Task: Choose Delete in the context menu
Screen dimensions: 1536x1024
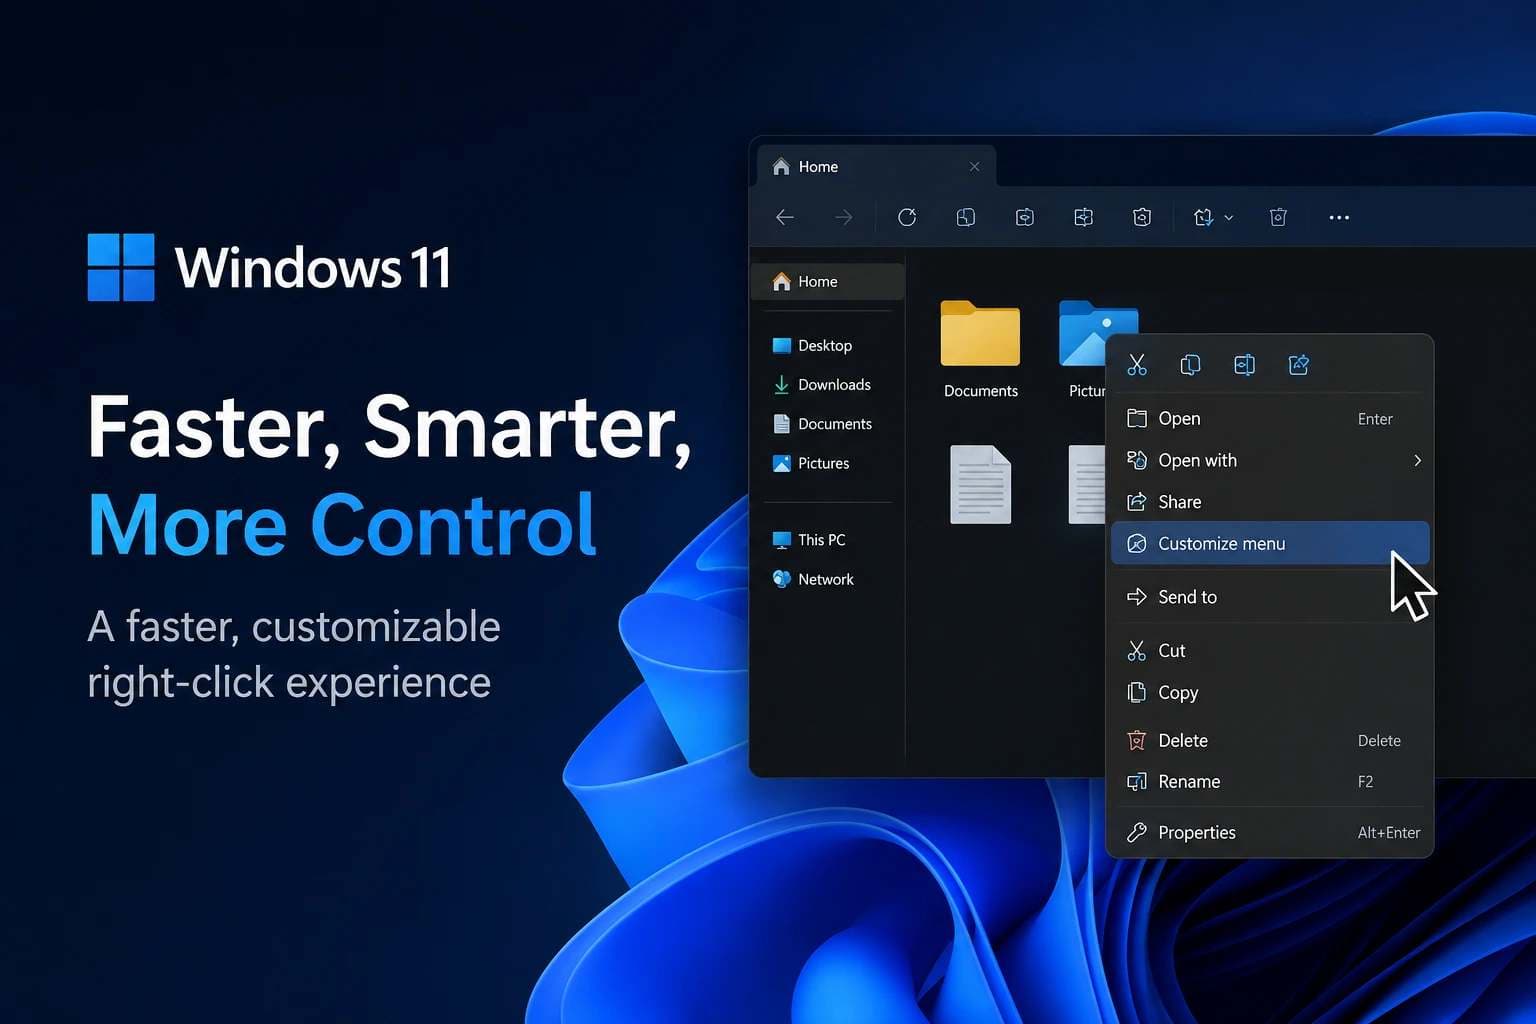Action: pos(1270,740)
